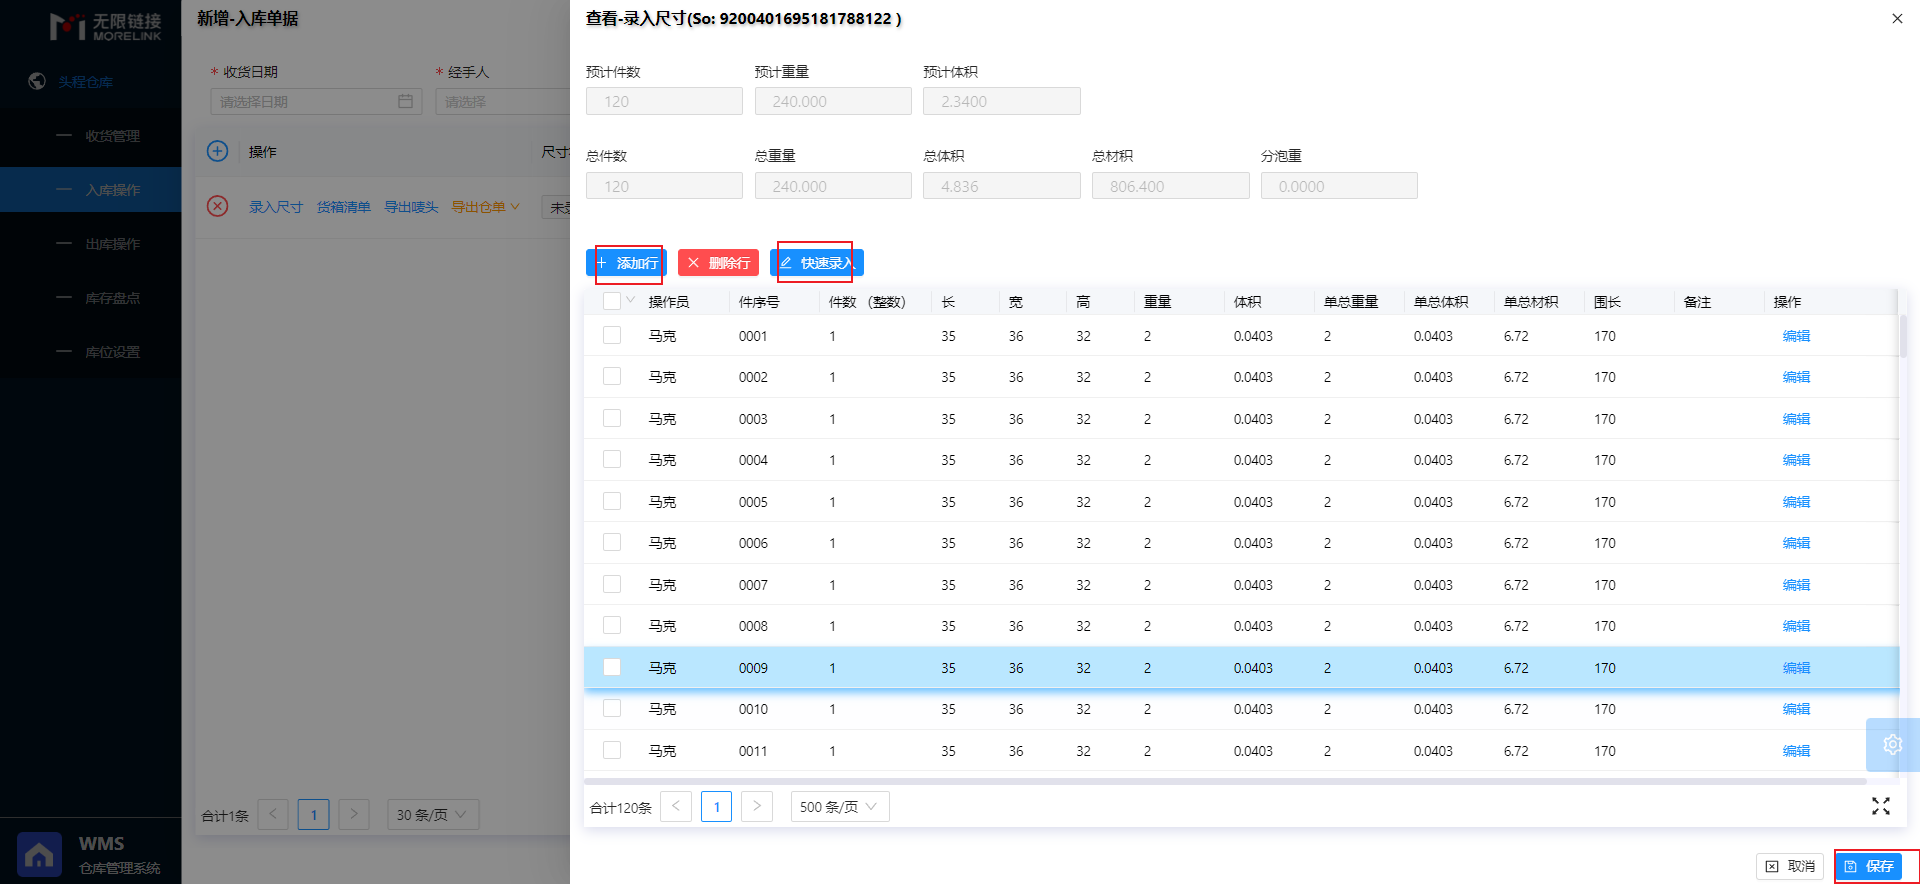Click the 导出唛头 link

coord(412,207)
